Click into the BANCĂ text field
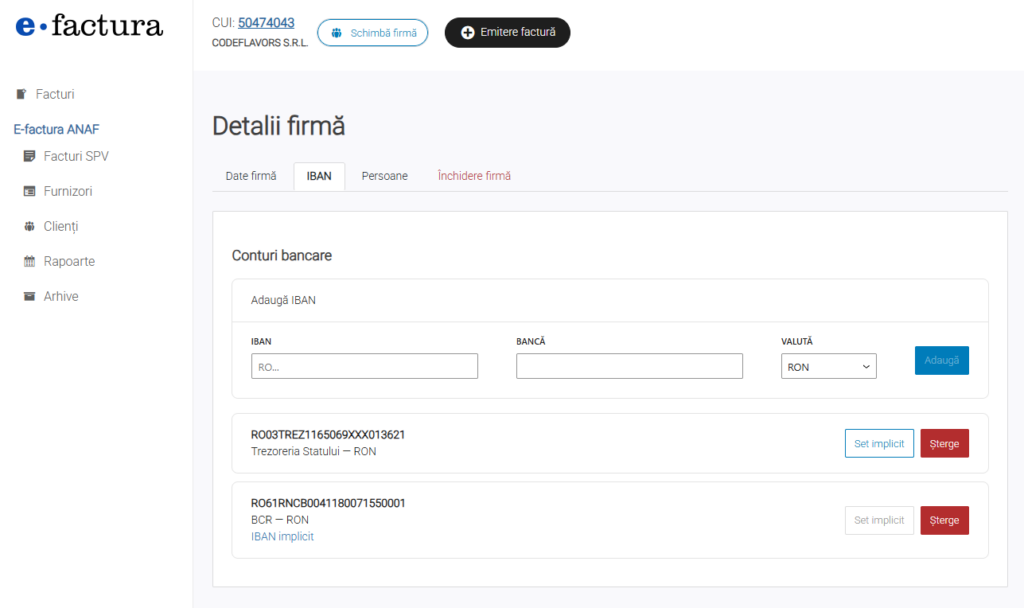This screenshot has height=608, width=1024. [629, 367]
